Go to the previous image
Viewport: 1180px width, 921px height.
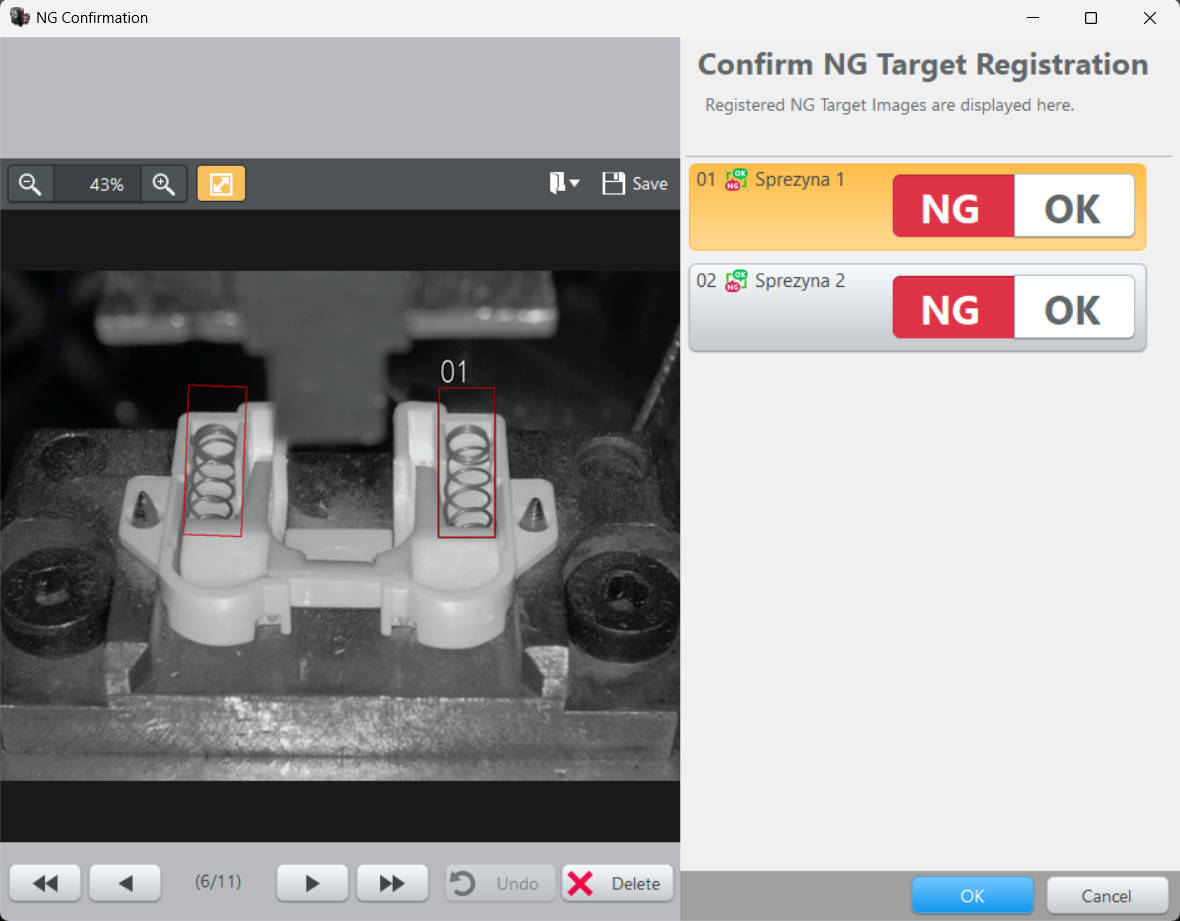(x=125, y=883)
